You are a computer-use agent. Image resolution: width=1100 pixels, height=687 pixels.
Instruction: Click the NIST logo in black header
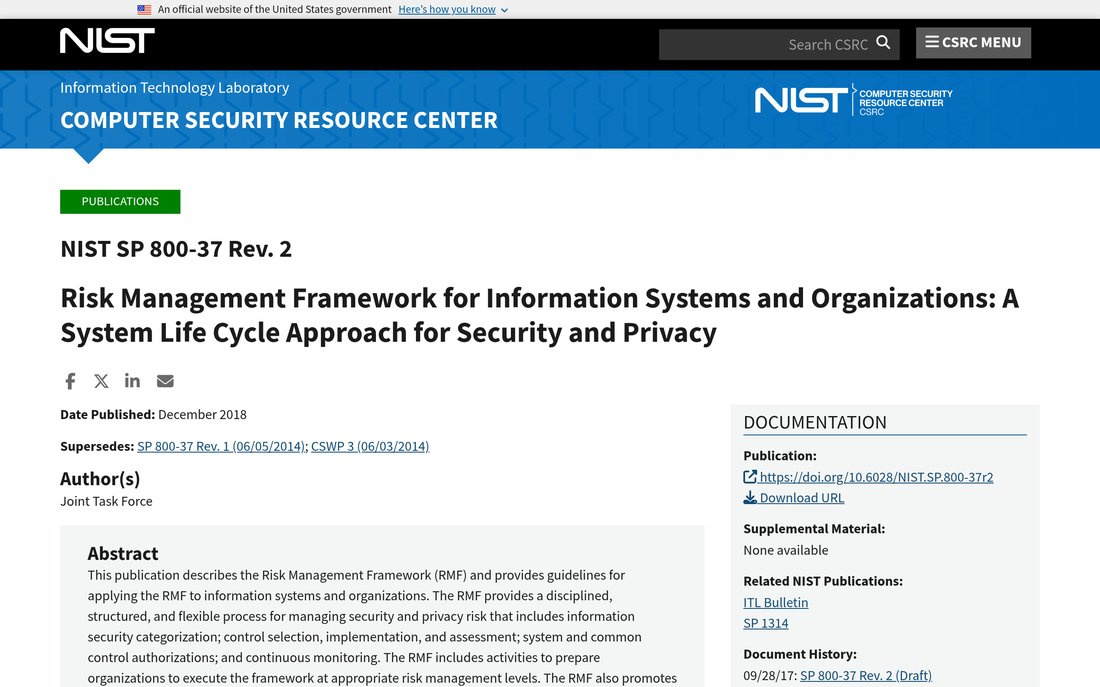pyautogui.click(x=107, y=41)
